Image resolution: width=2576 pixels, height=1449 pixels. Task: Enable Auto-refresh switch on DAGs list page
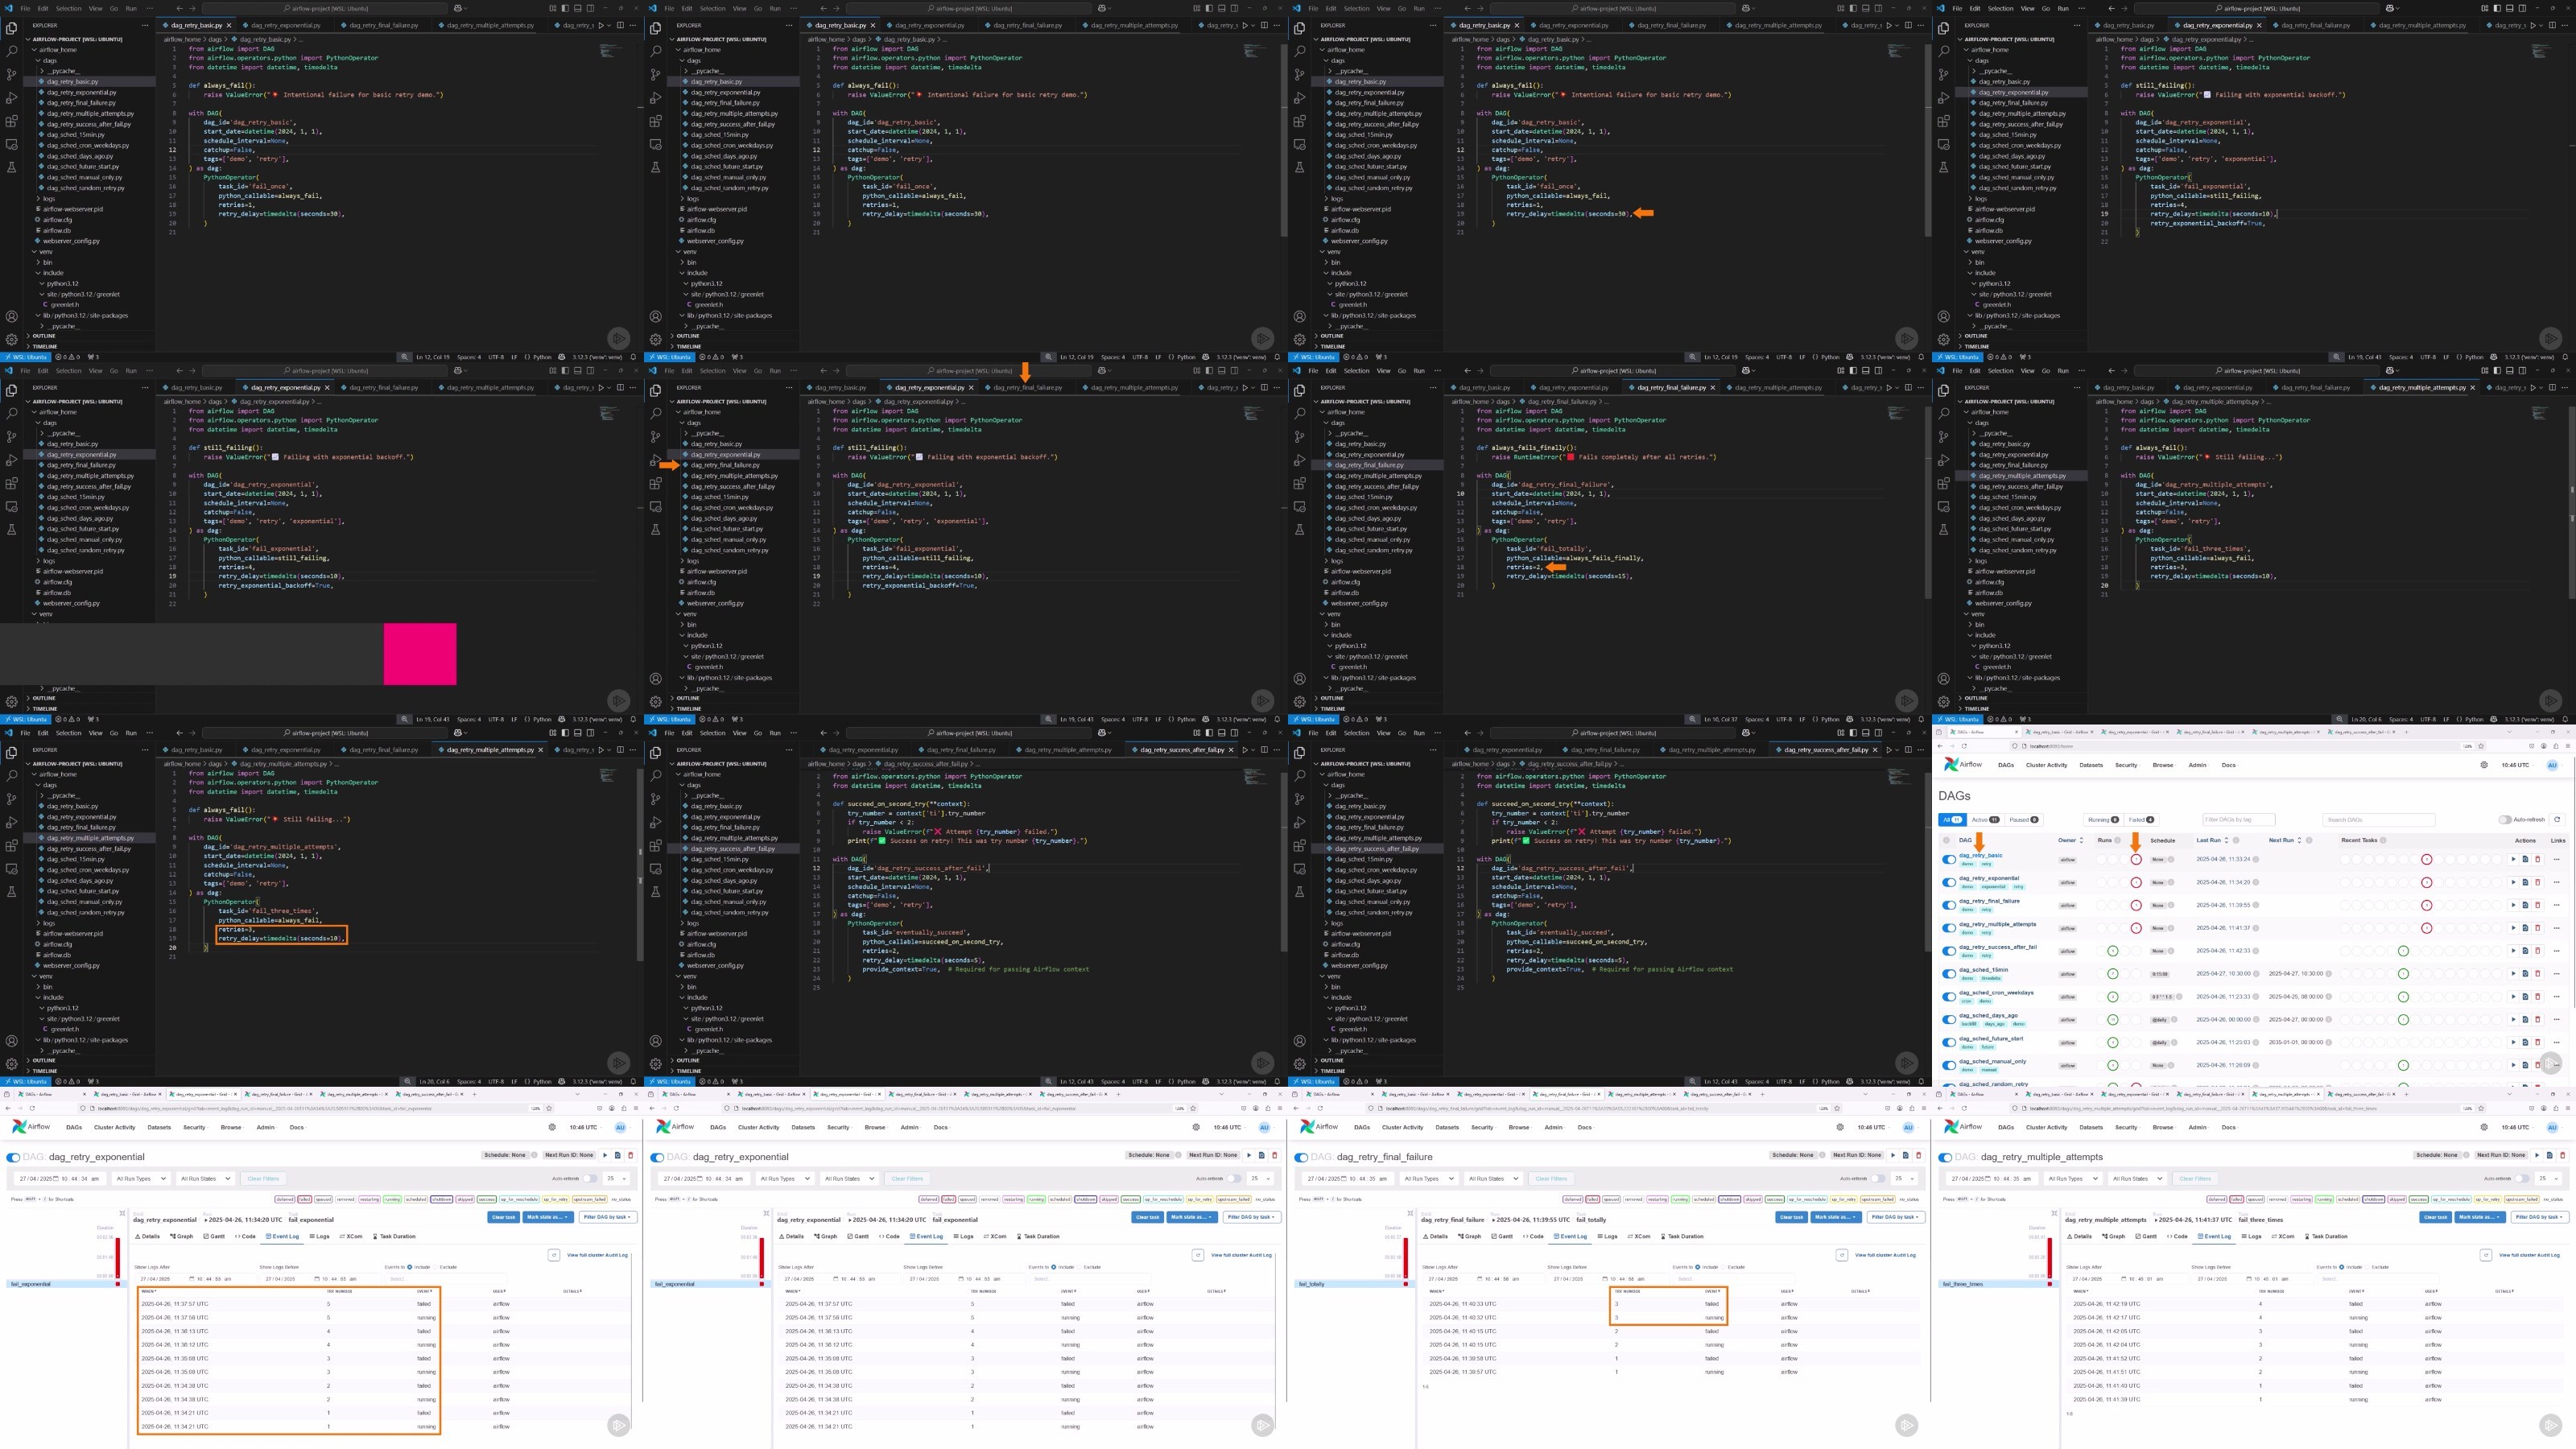click(x=2506, y=820)
